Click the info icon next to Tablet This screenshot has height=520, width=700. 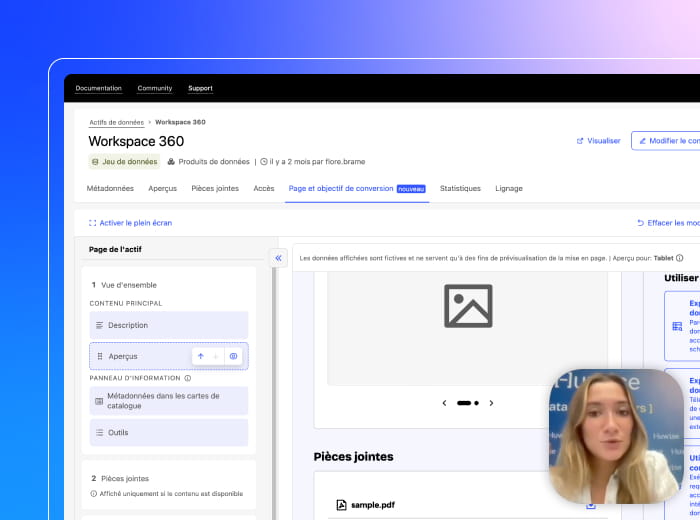680,258
